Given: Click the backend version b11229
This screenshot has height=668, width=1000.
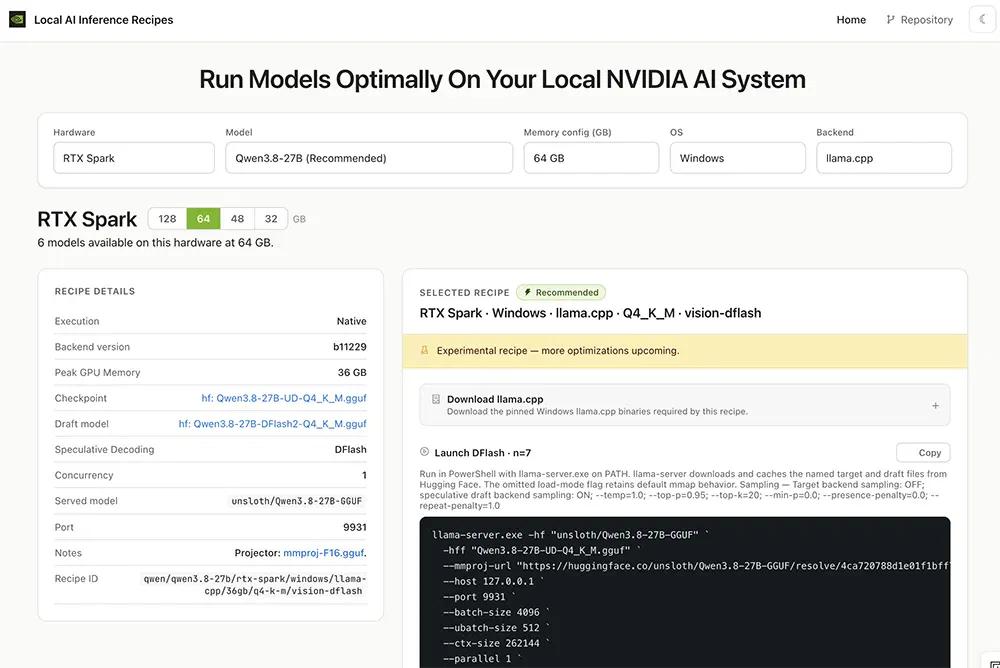Looking at the screenshot, I should [x=349, y=346].
